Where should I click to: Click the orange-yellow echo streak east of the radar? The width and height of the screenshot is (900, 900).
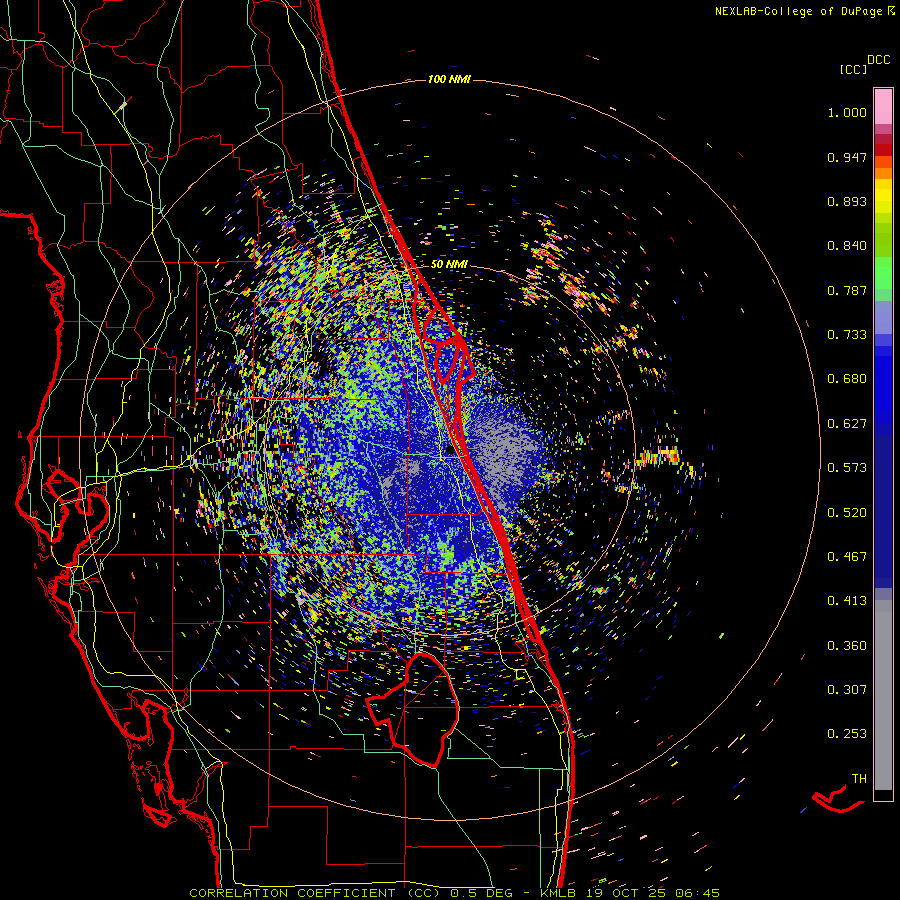(659, 457)
